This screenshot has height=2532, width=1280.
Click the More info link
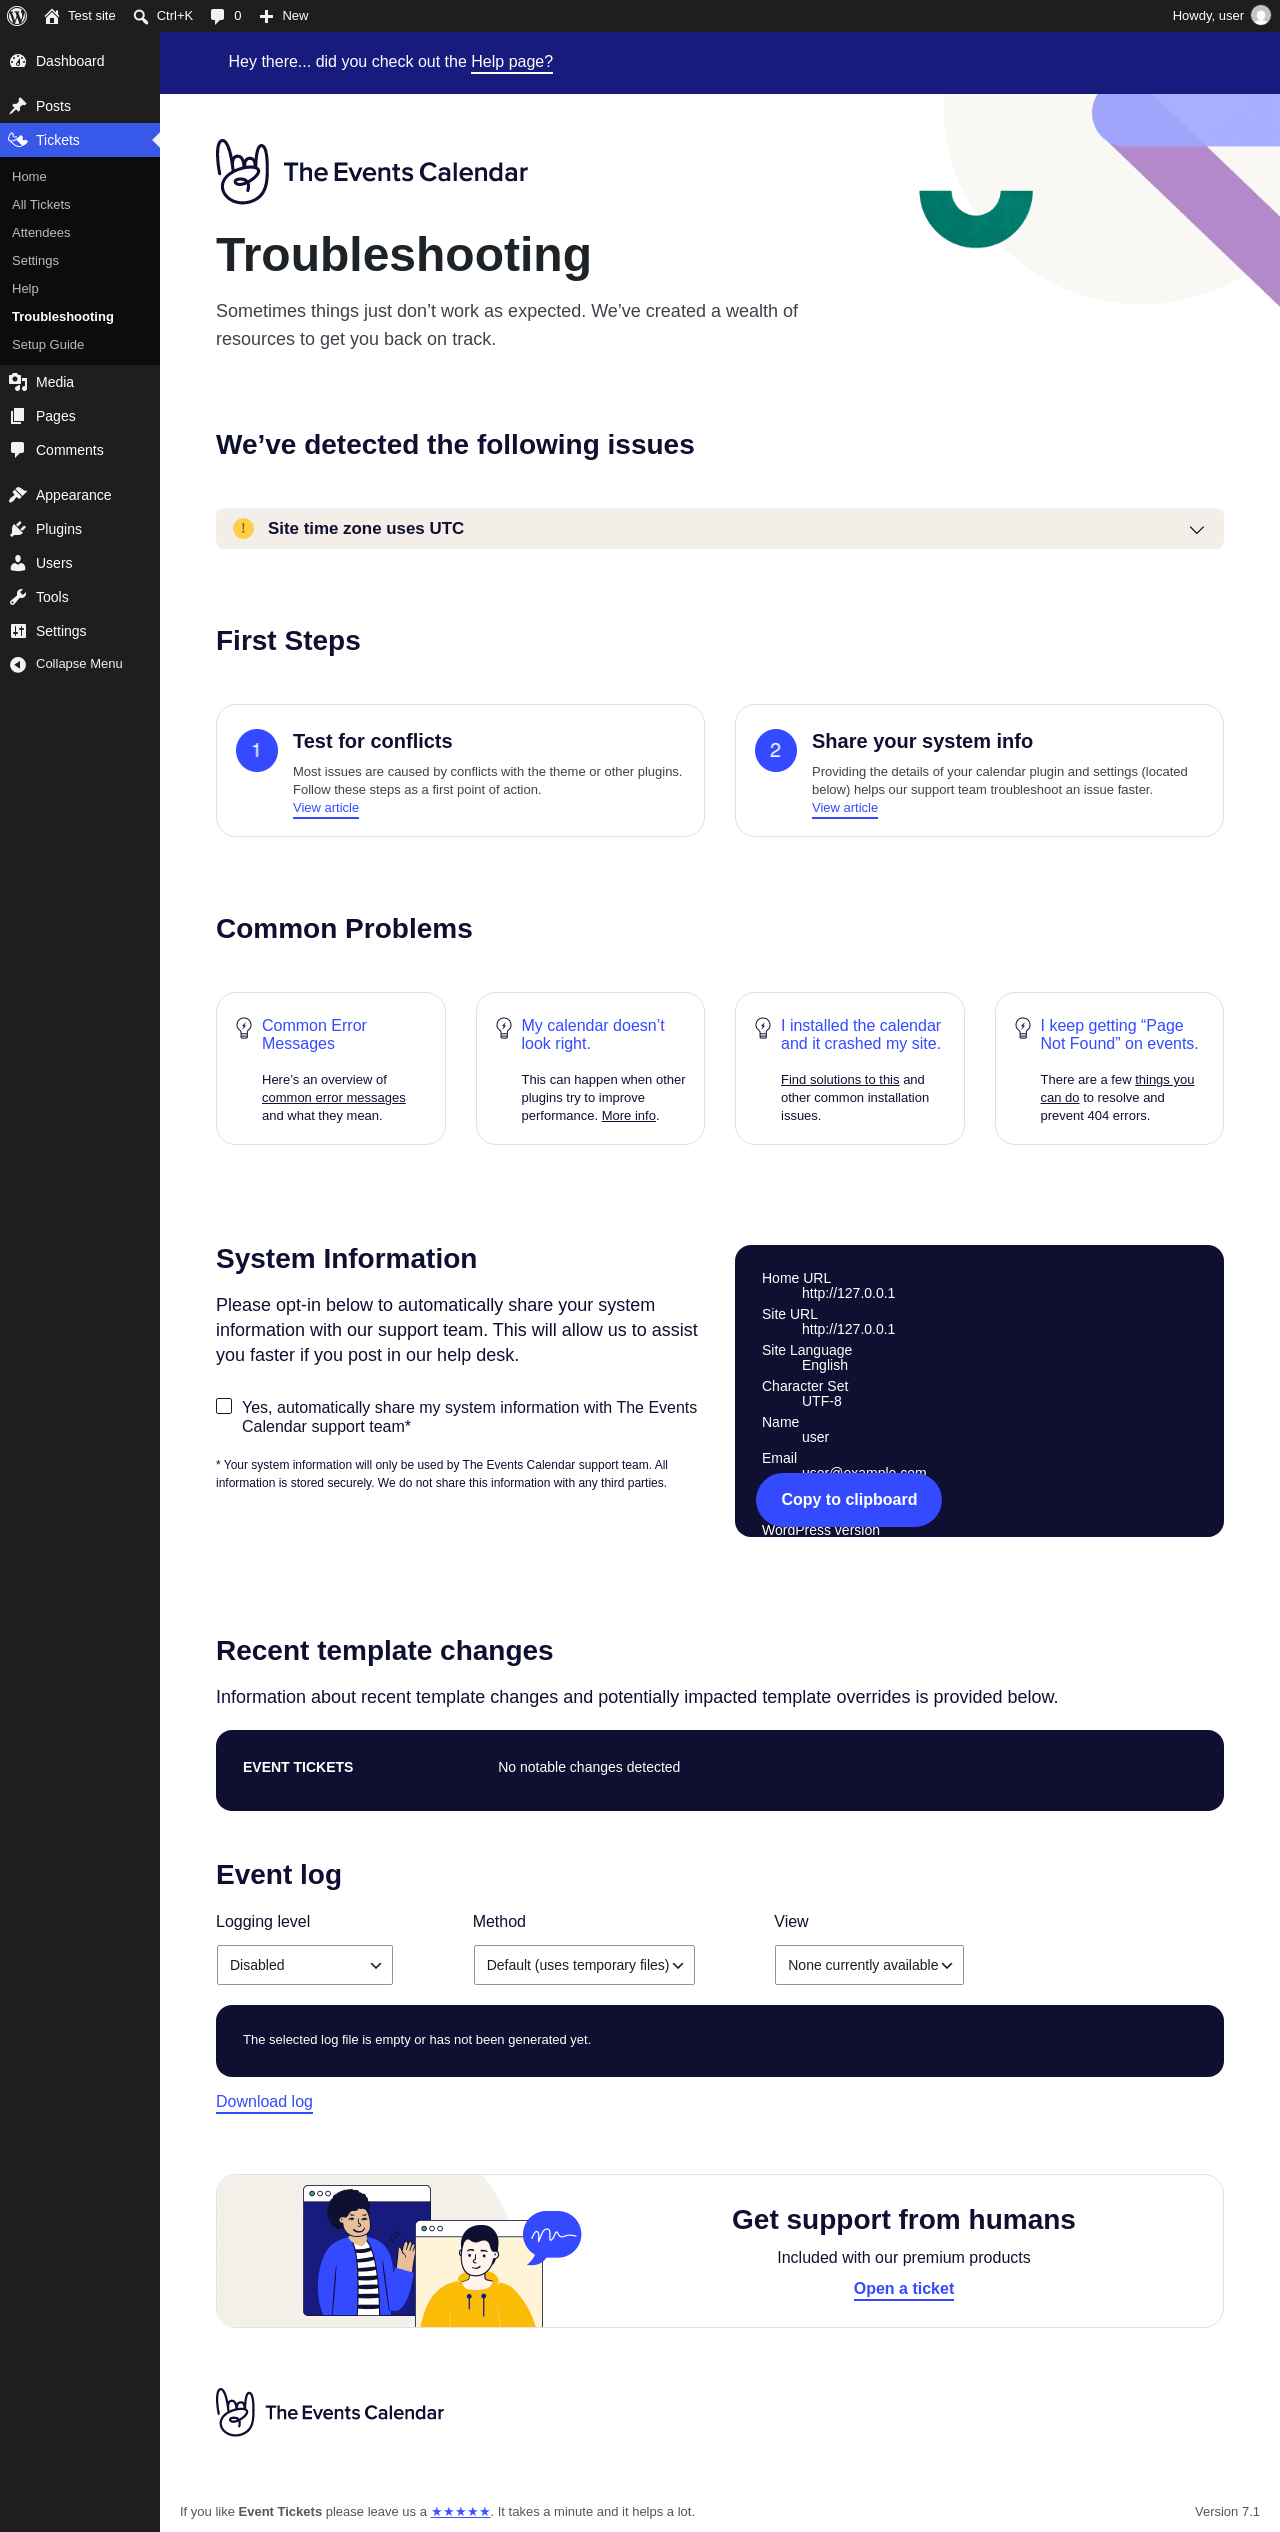629,1116
